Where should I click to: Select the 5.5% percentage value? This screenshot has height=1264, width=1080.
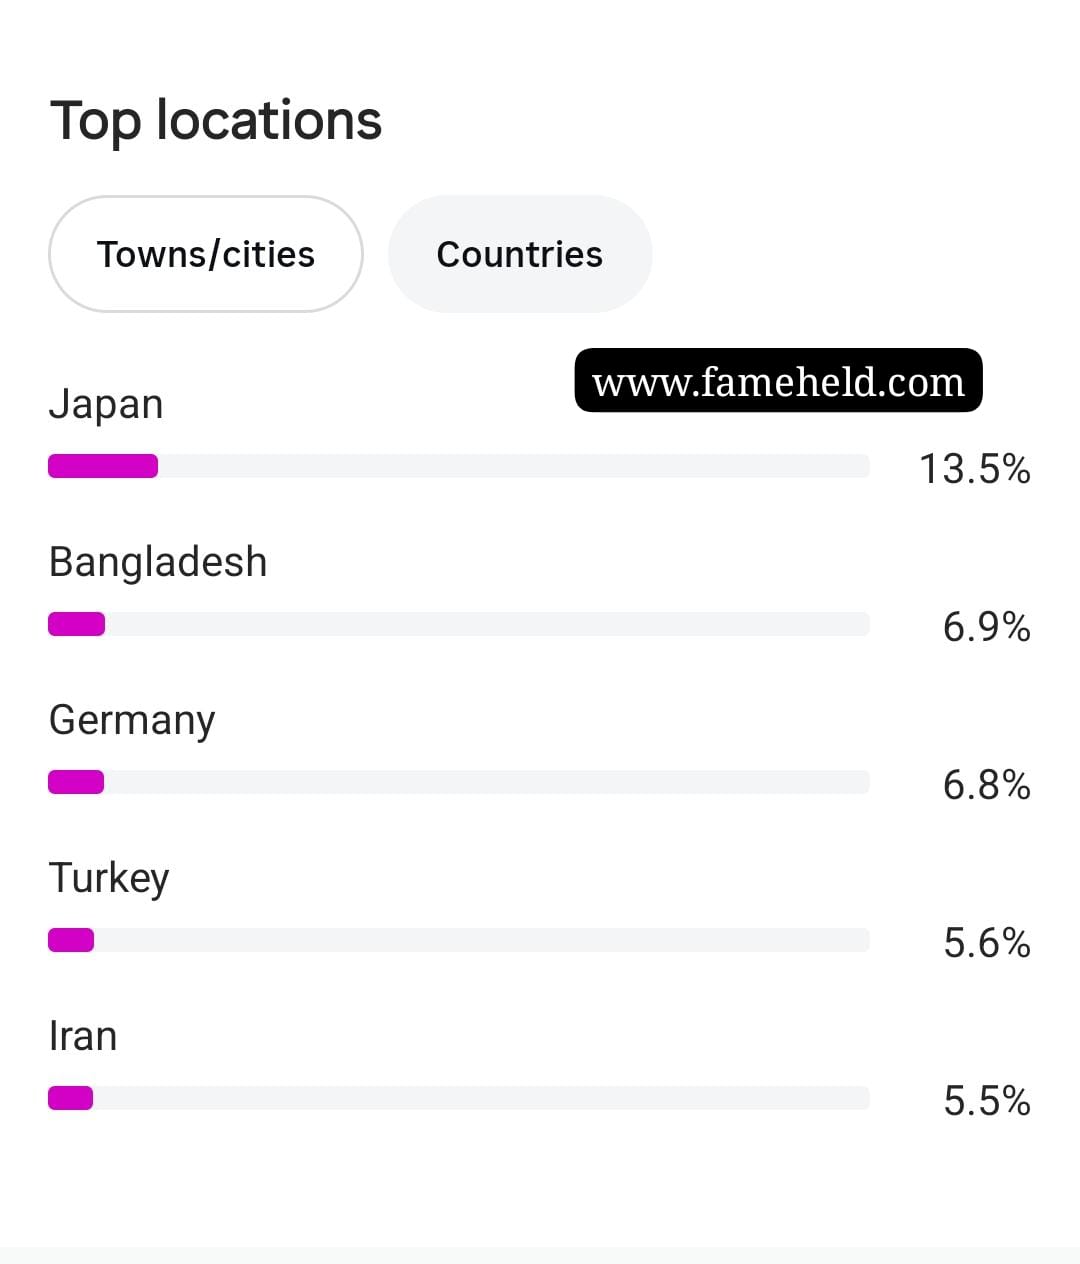[986, 1101]
